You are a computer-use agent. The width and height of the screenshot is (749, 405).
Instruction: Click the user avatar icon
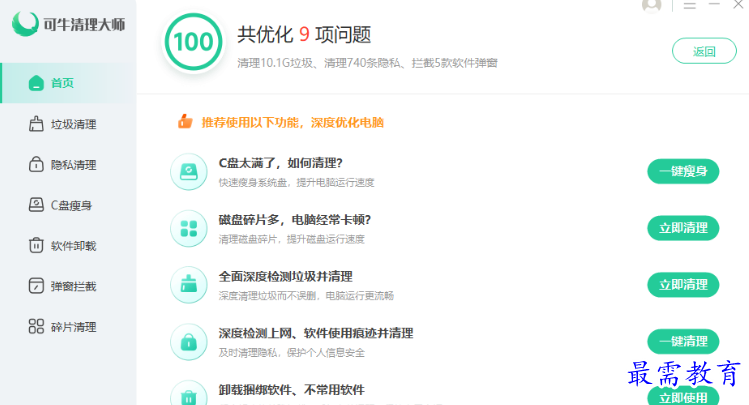tap(652, 5)
